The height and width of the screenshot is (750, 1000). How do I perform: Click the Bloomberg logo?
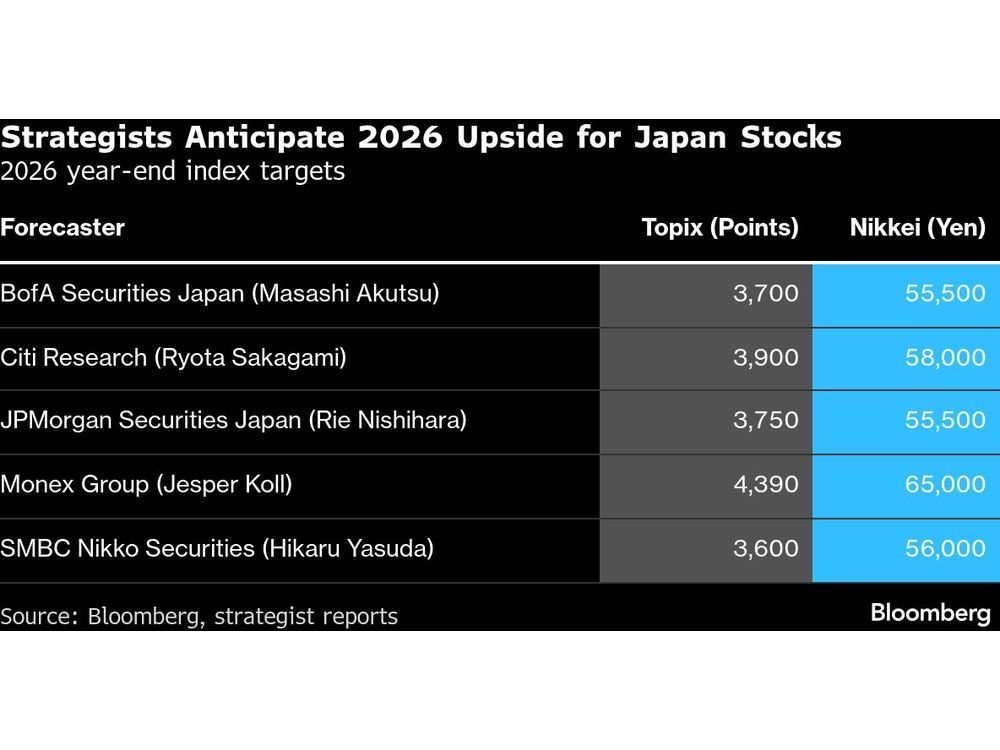coord(930,612)
